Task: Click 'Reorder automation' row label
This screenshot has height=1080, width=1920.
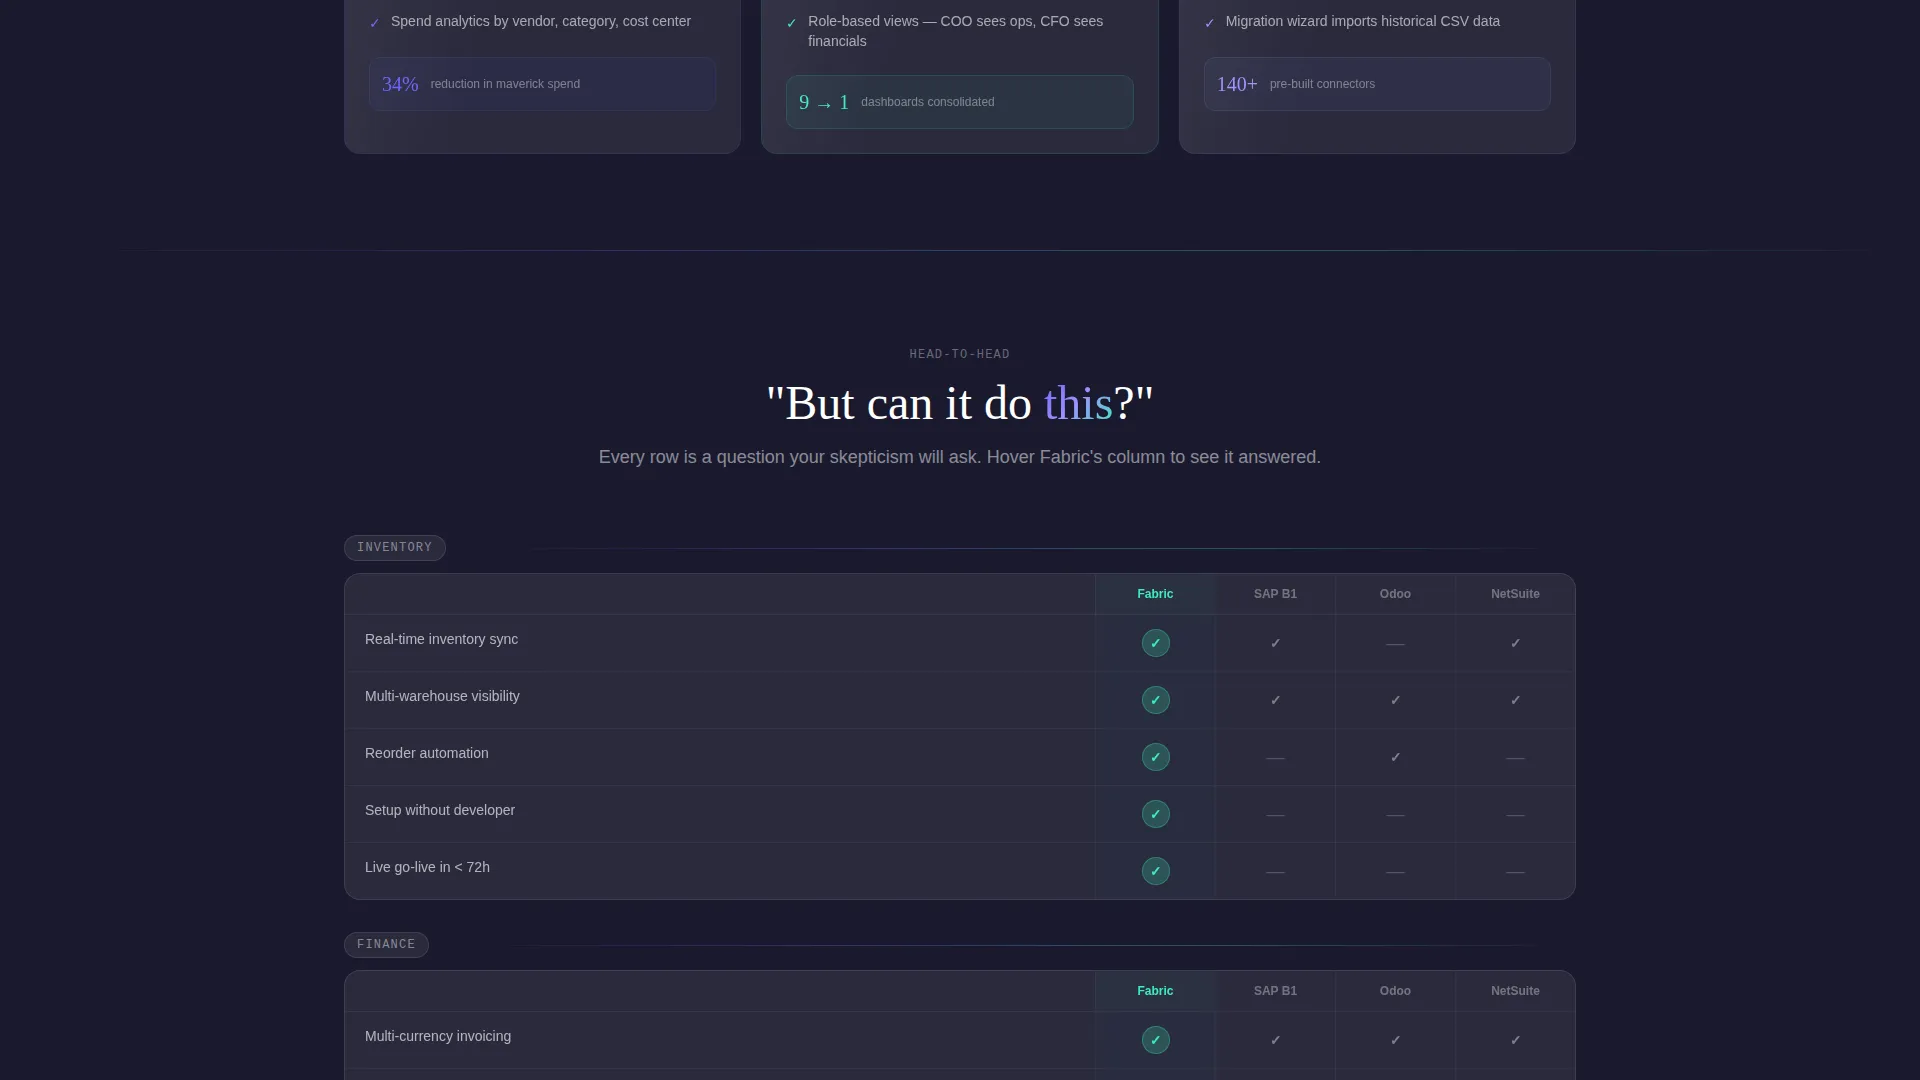Action: (427, 753)
